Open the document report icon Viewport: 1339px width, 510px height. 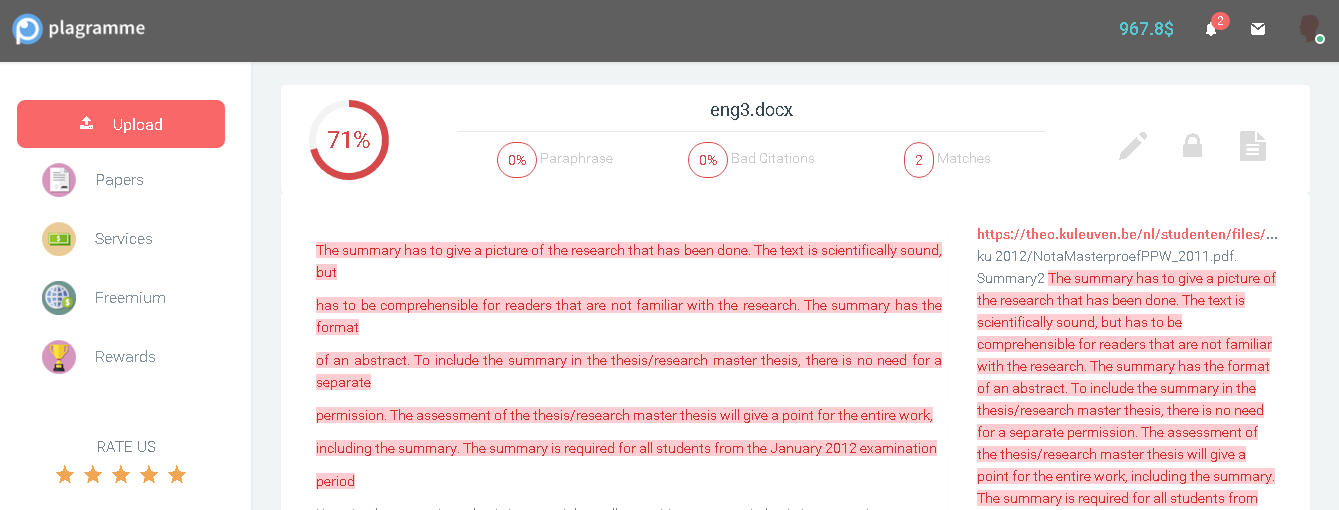tap(1253, 146)
